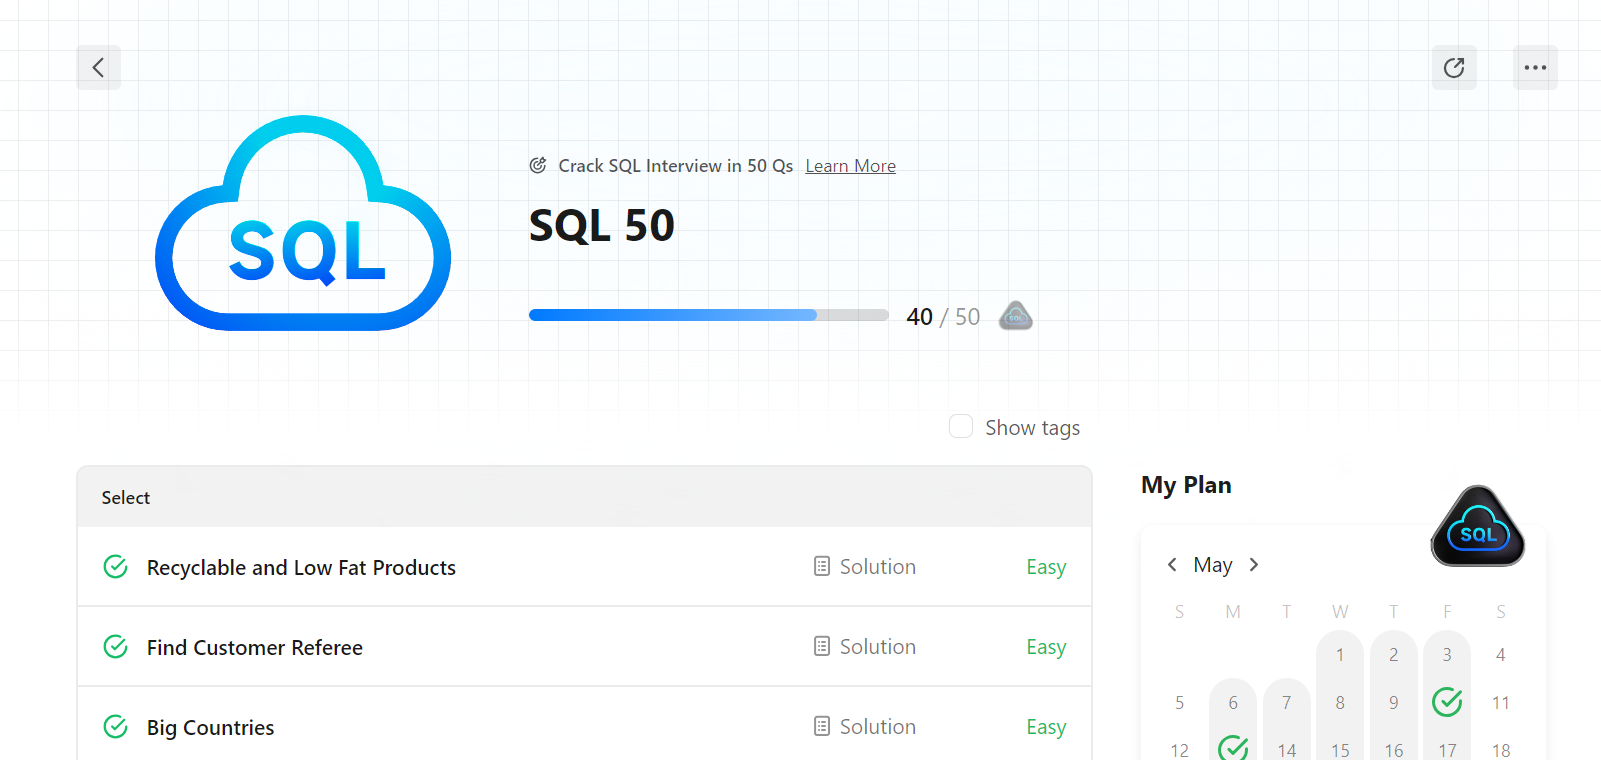Select May 6 in the calendar
1601x760 pixels.
1233,703
